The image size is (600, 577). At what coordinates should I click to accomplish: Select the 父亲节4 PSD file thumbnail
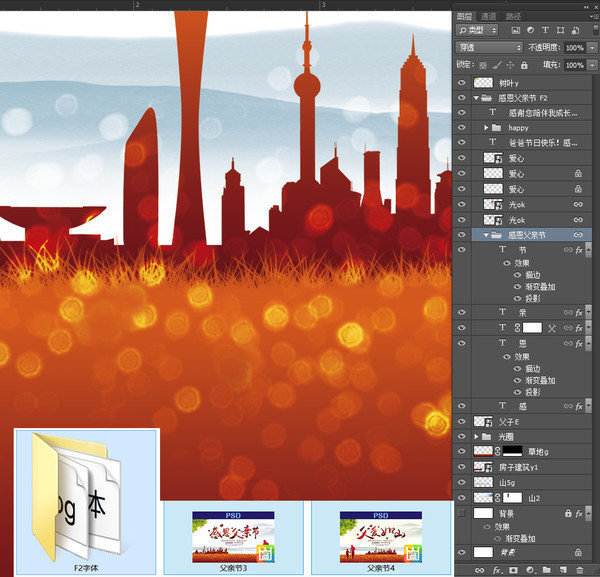click(x=381, y=538)
